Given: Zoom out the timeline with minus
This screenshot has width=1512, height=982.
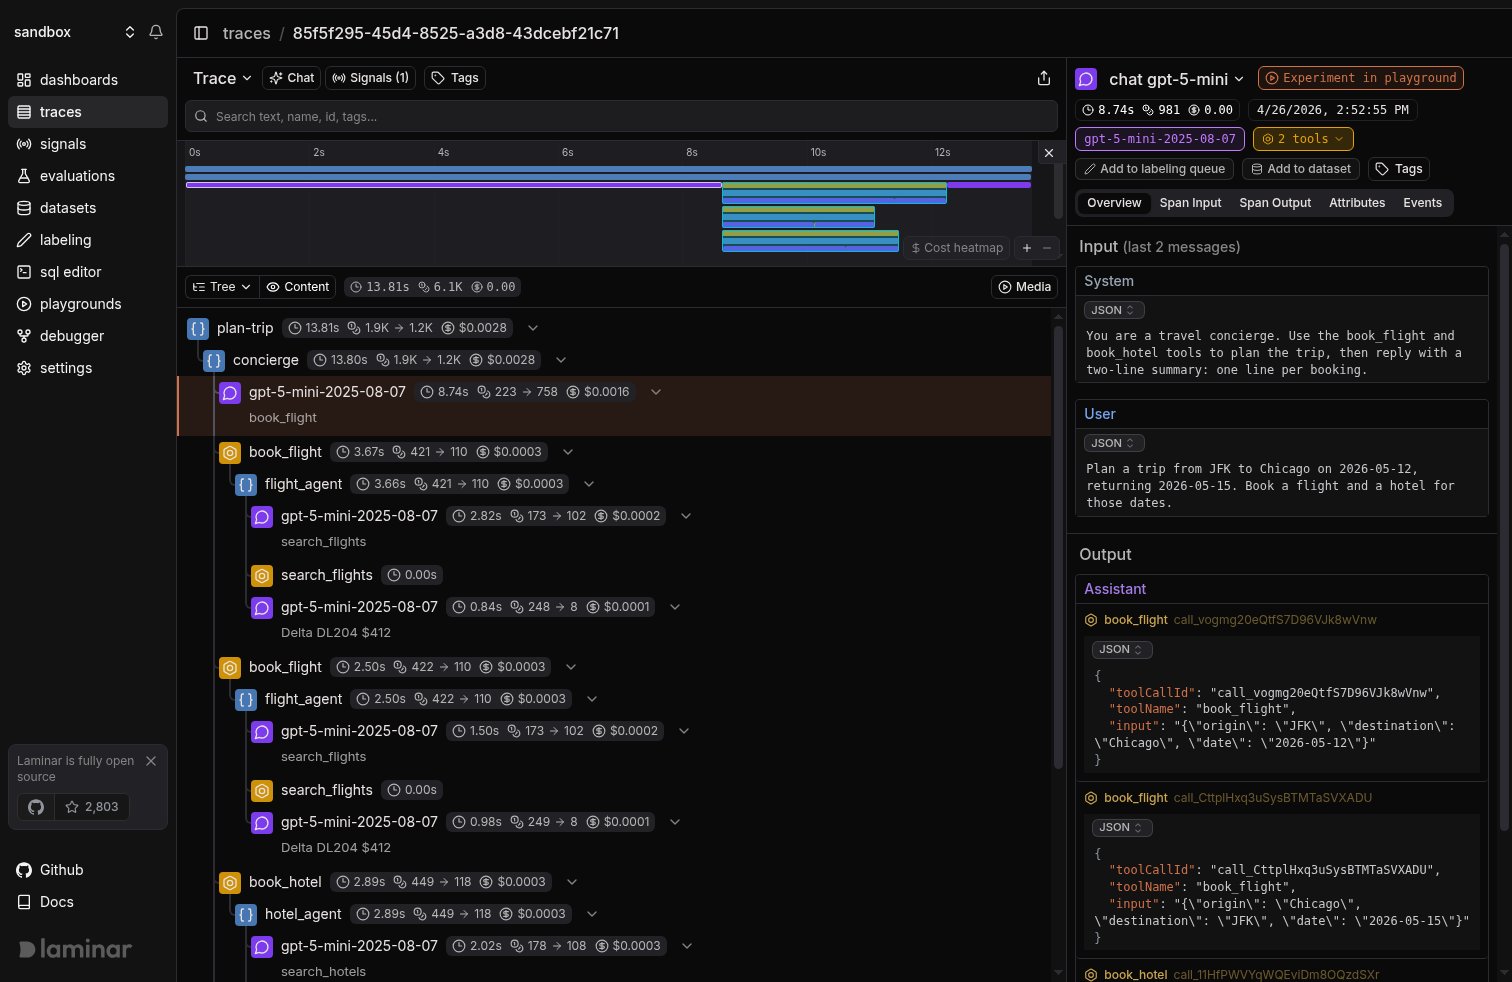Looking at the screenshot, I should (x=1047, y=248).
